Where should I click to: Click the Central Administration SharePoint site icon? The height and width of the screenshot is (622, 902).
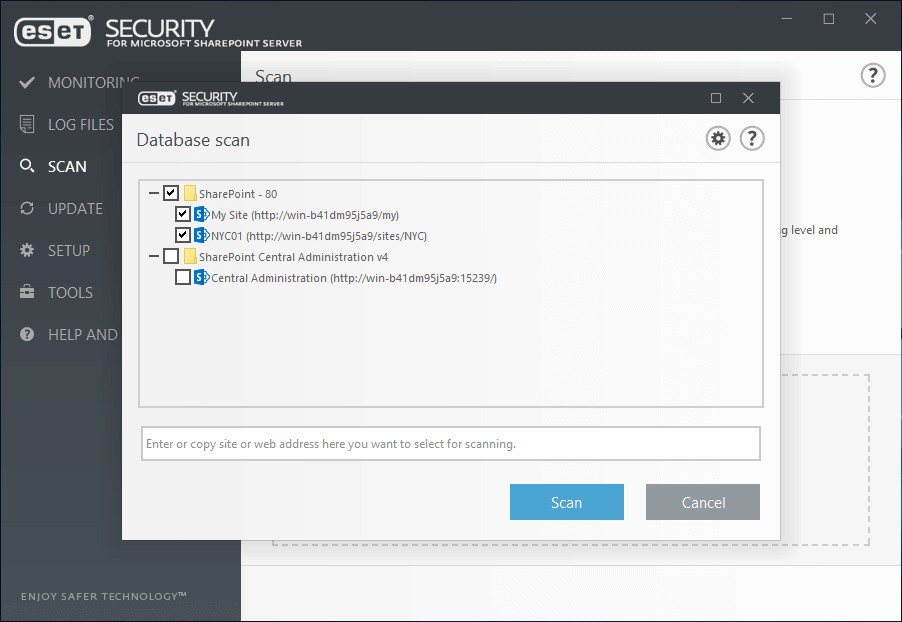pos(201,277)
